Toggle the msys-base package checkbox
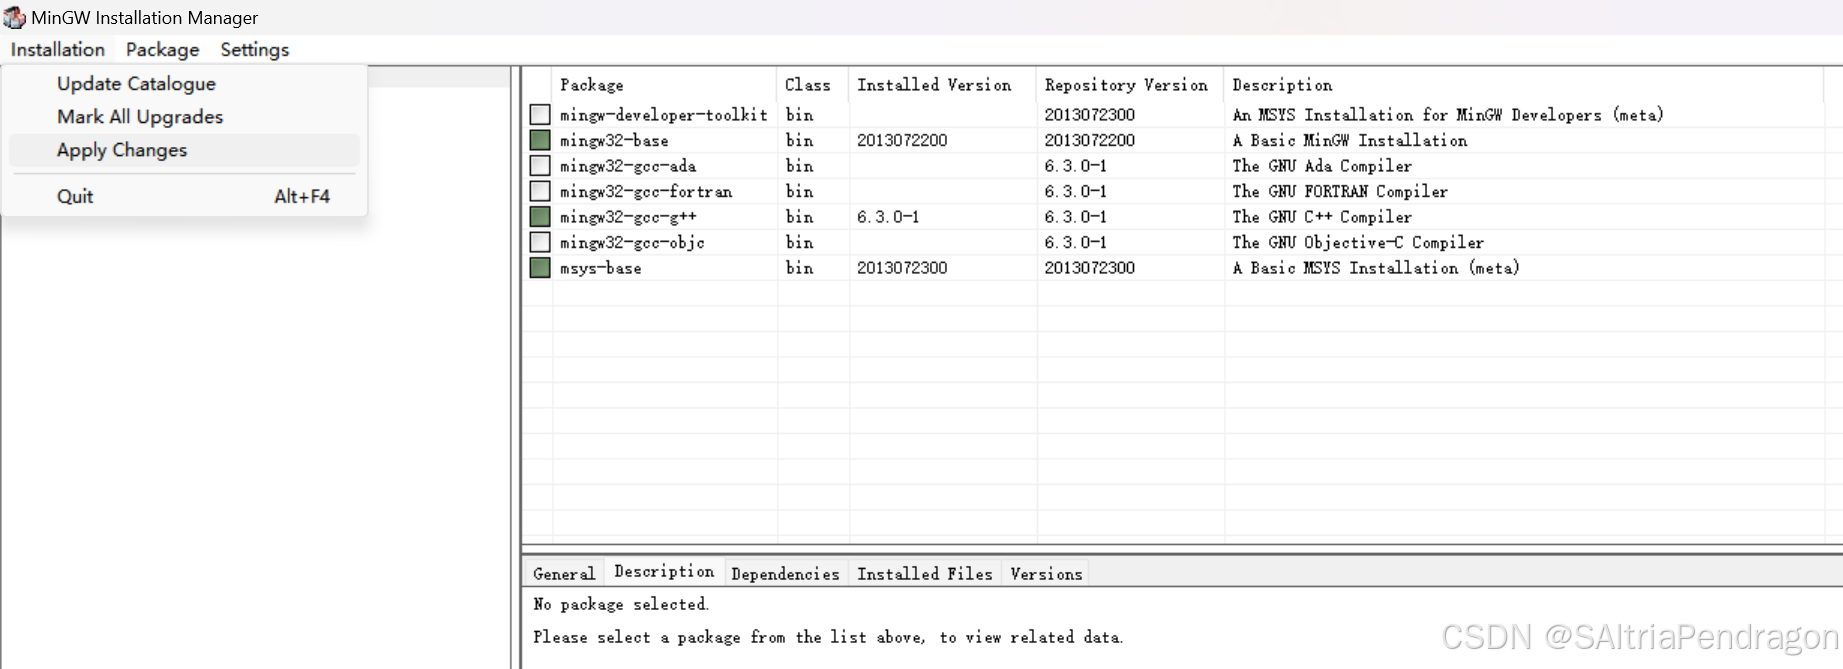The height and width of the screenshot is (669, 1843). (x=540, y=268)
